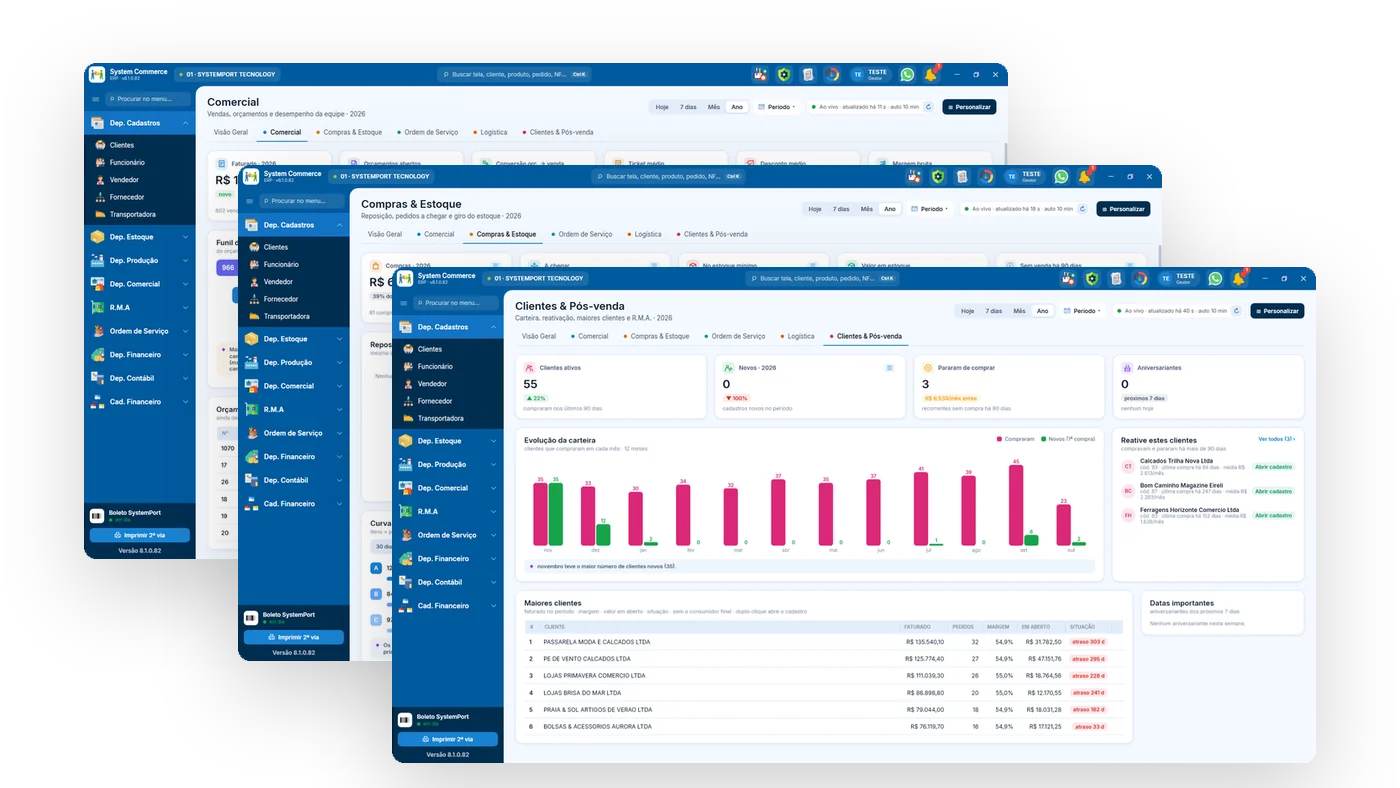Click 'Procurar no menu...' field in the Comercial window
The image size is (1400, 788).
(x=147, y=99)
